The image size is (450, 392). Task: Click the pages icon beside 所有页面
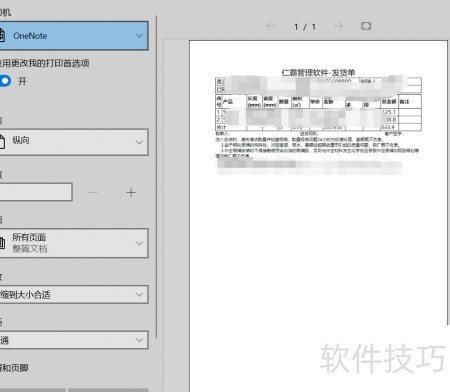(2, 243)
